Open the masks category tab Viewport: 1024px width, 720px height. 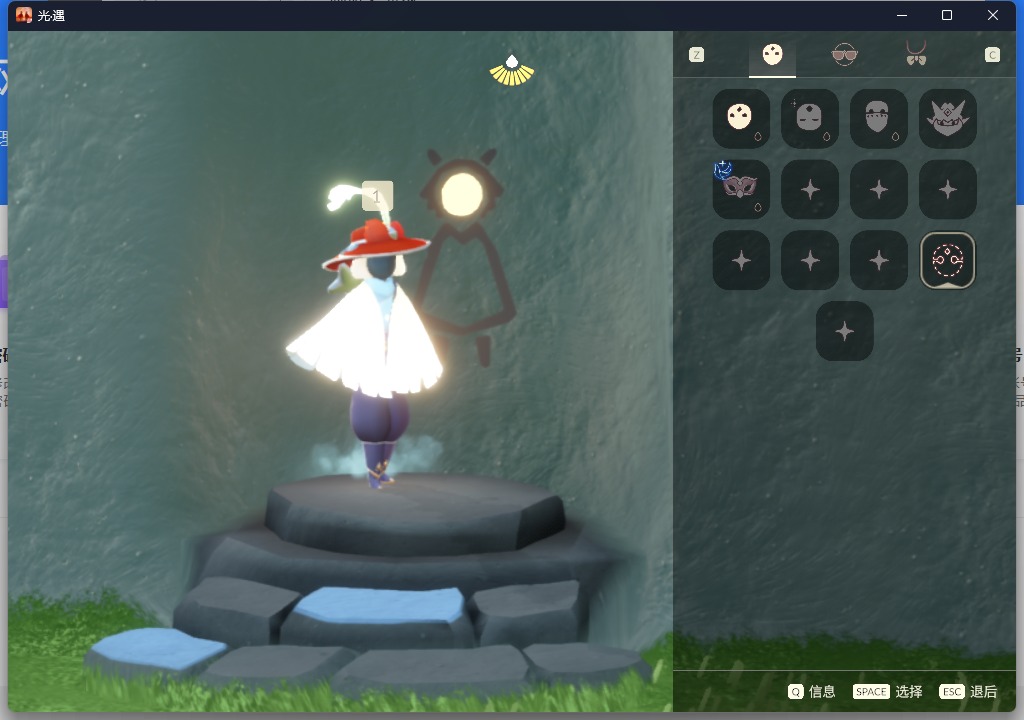(x=772, y=55)
